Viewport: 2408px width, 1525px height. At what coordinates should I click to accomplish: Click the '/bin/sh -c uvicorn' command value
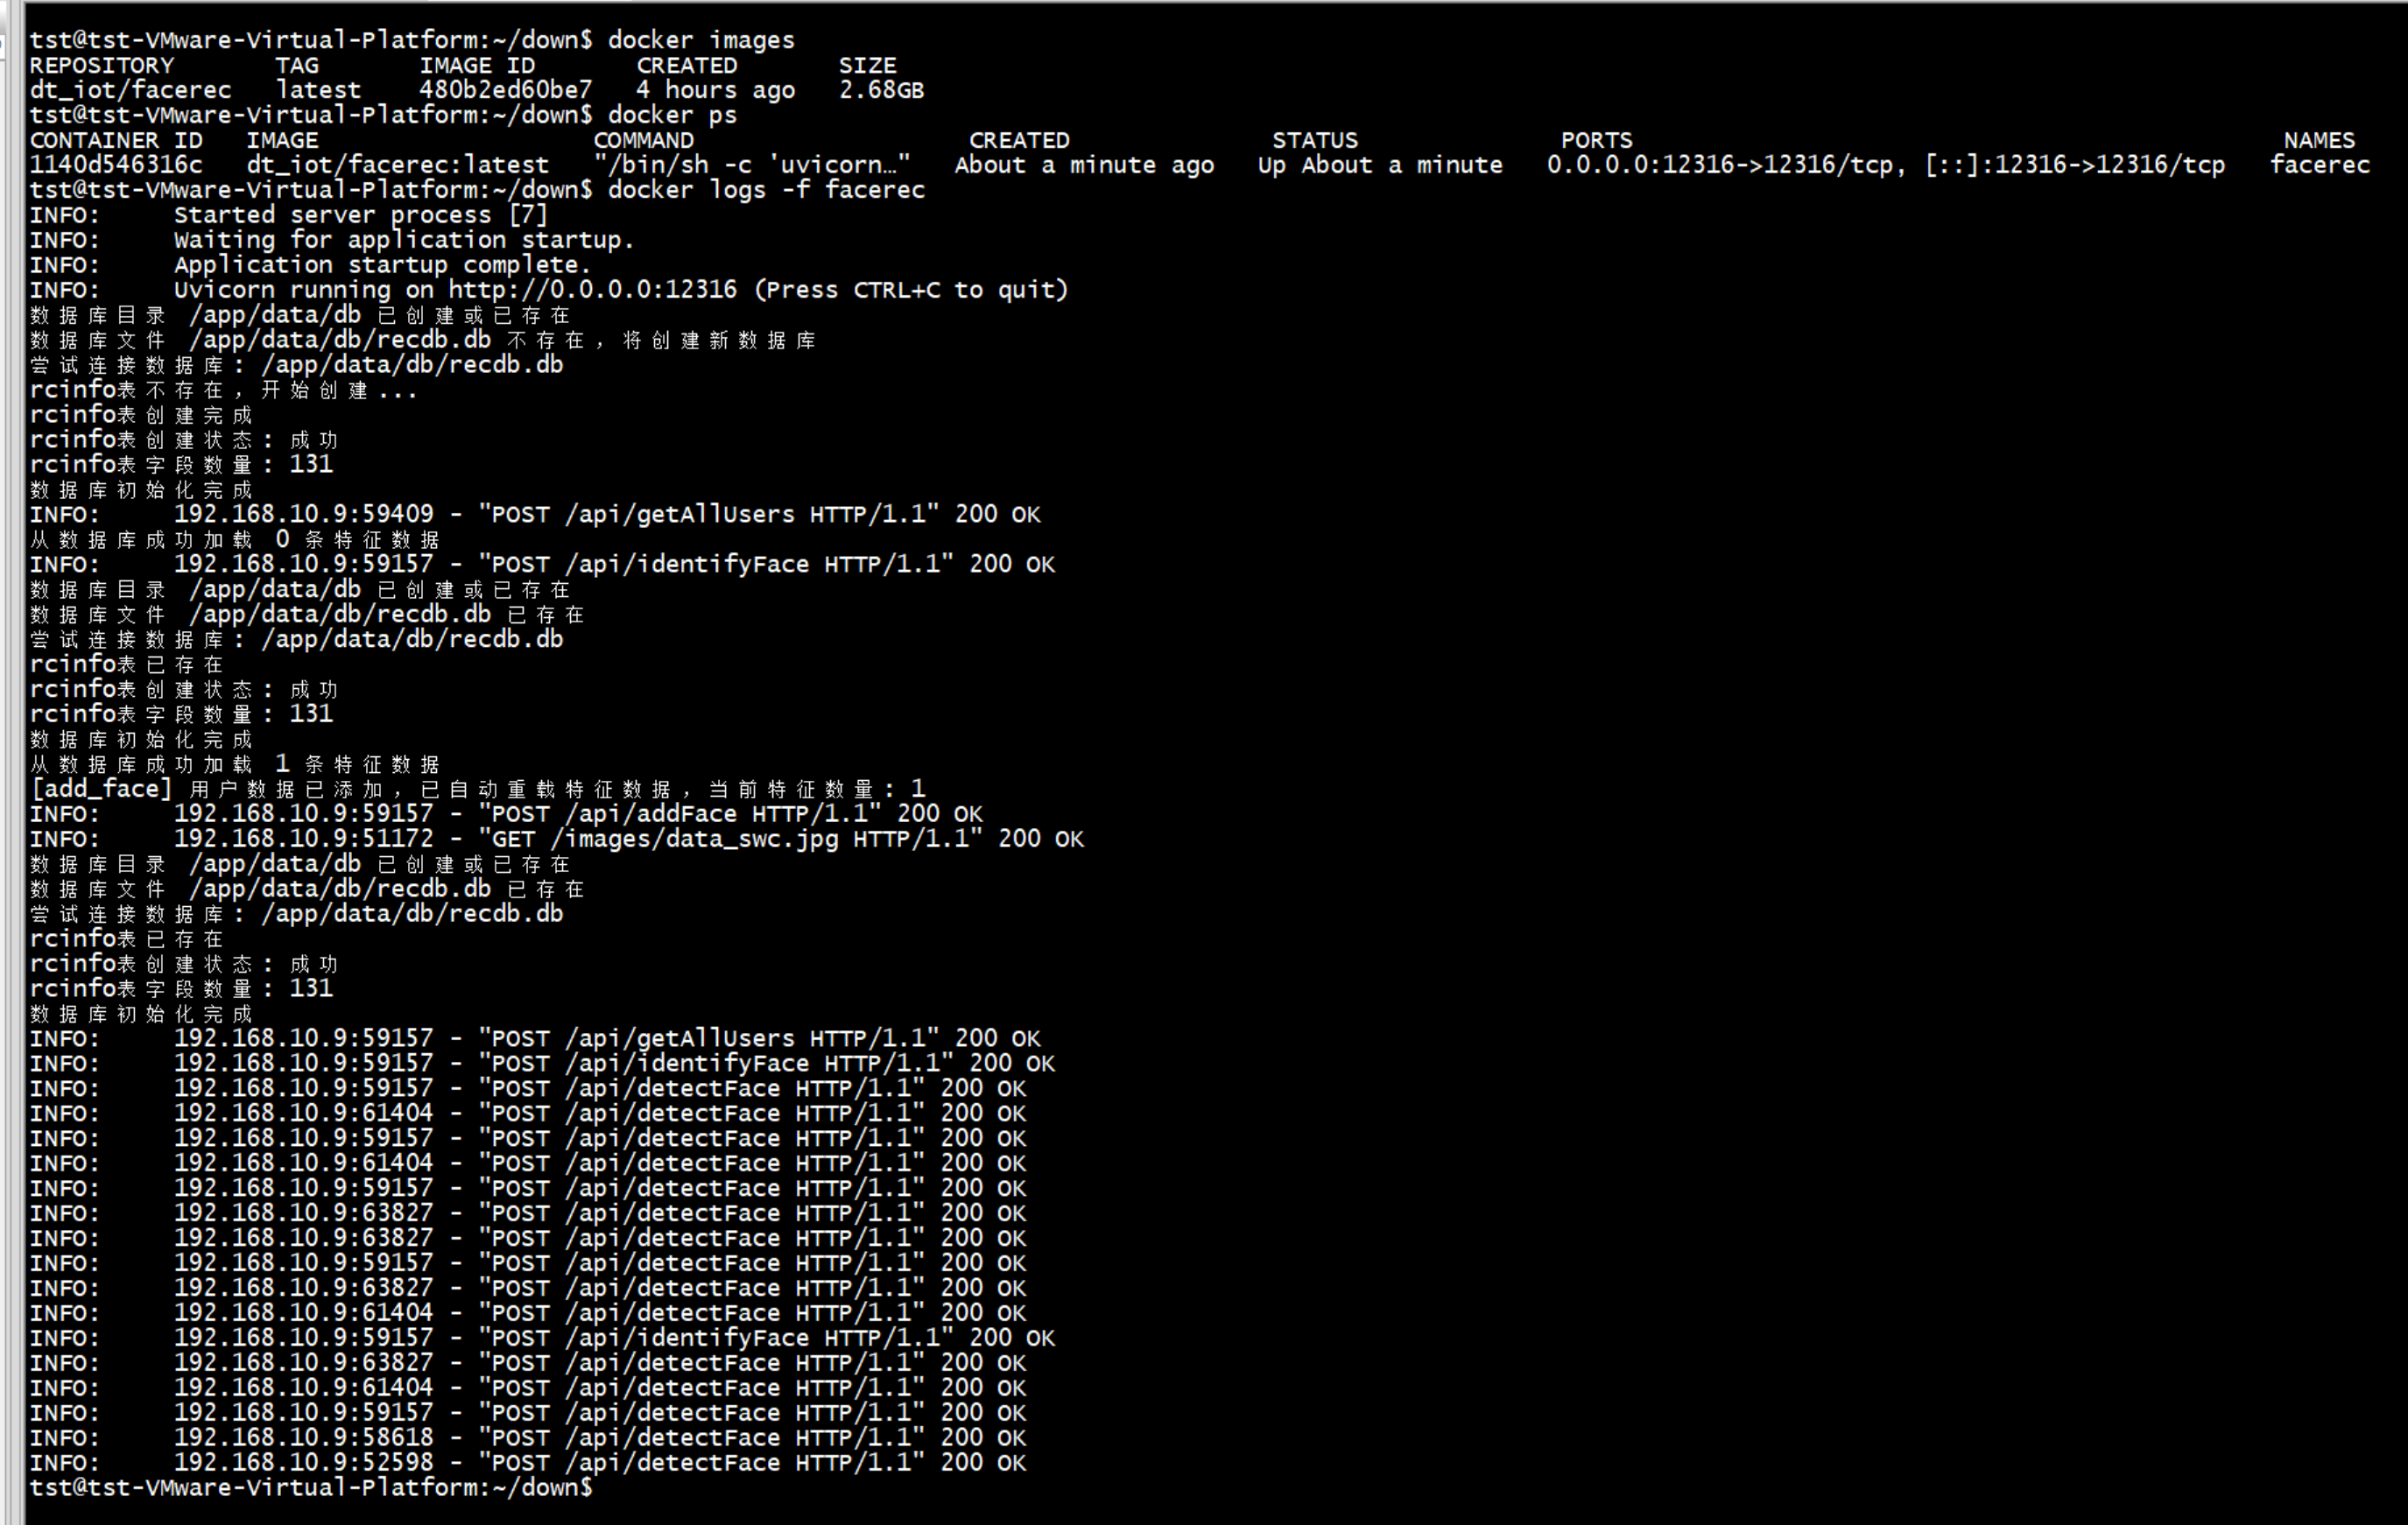[x=751, y=165]
